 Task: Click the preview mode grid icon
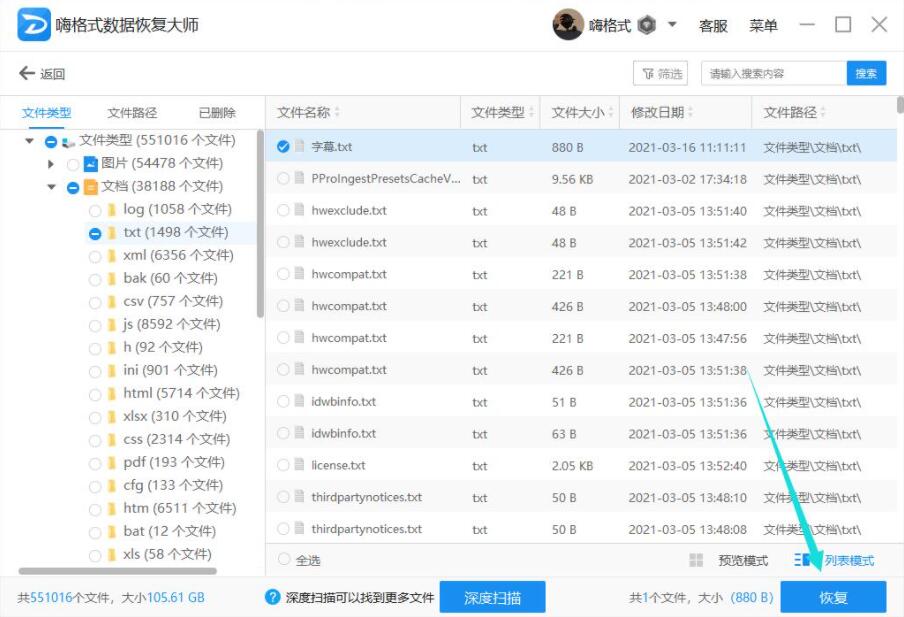point(696,560)
